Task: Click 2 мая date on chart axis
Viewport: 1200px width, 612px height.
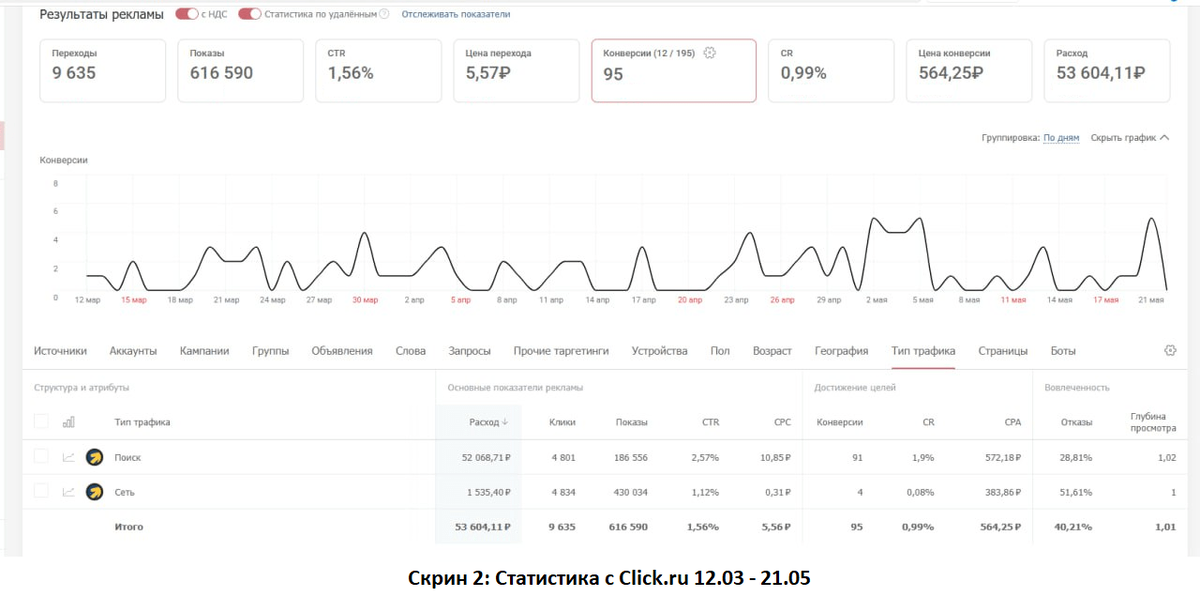Action: pyautogui.click(x=876, y=299)
